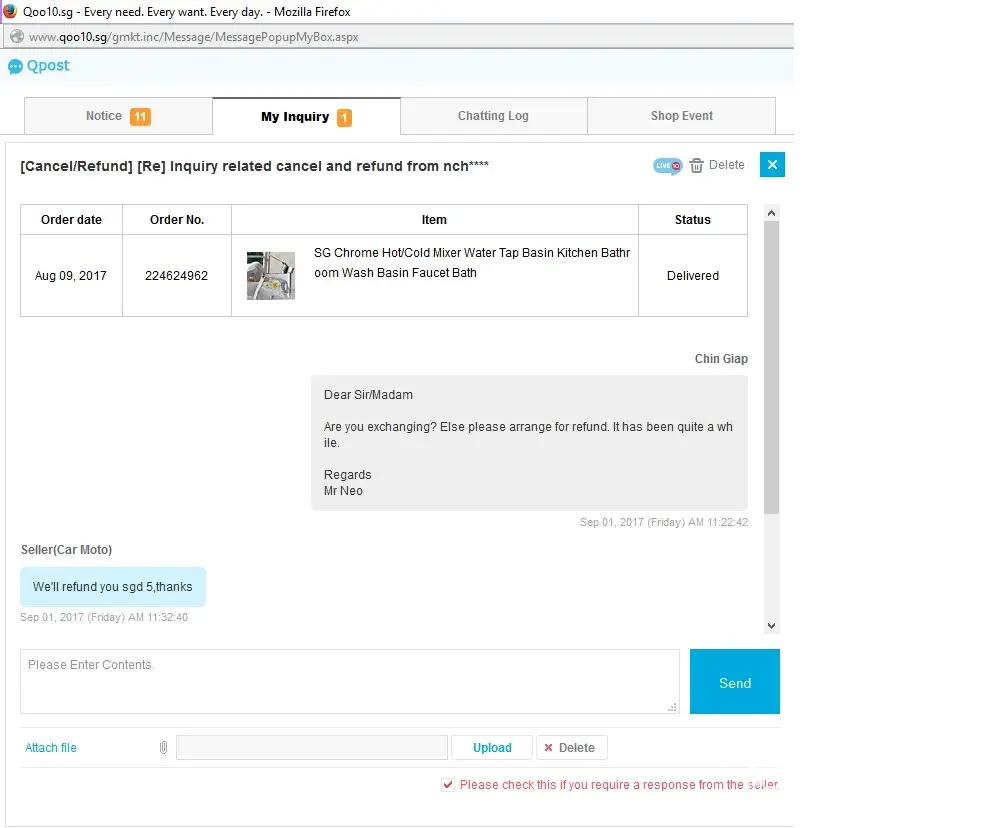Image resolution: width=1008 pixels, height=828 pixels.
Task: Switch to the Chatting Log tab
Action: pyautogui.click(x=493, y=116)
